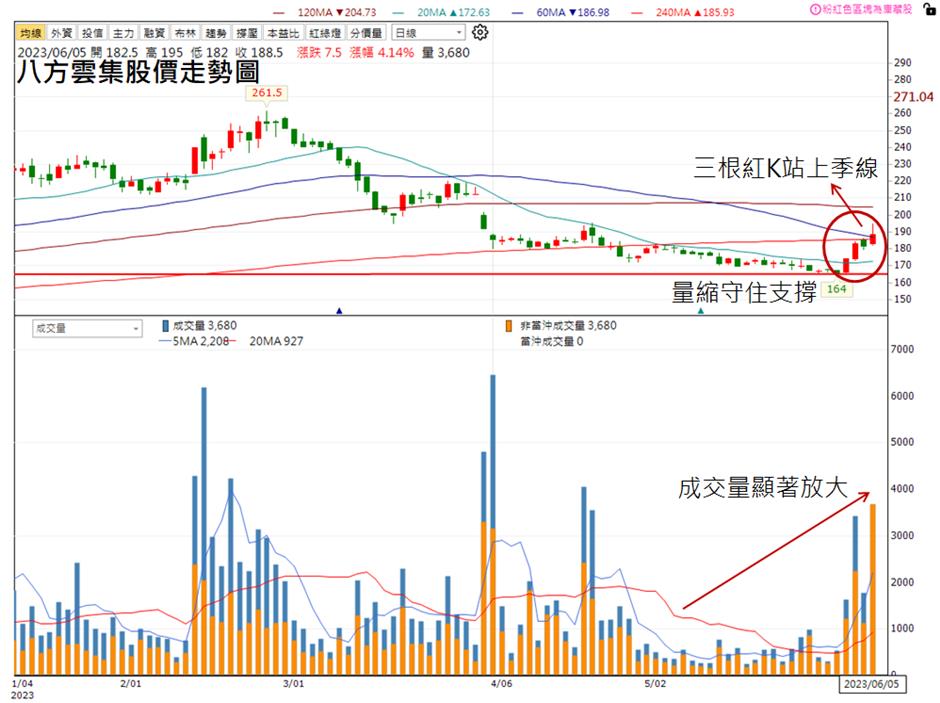The width and height of the screenshot is (940, 703).
Task: Select the 投信 tab
Action: pos(92,32)
